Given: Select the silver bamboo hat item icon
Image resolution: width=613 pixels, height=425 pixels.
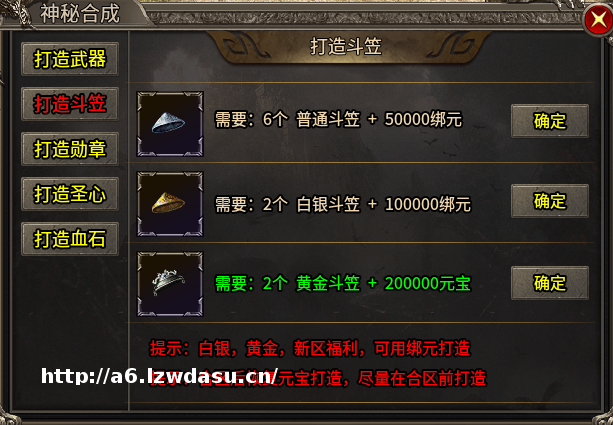Looking at the screenshot, I should [x=170, y=124].
